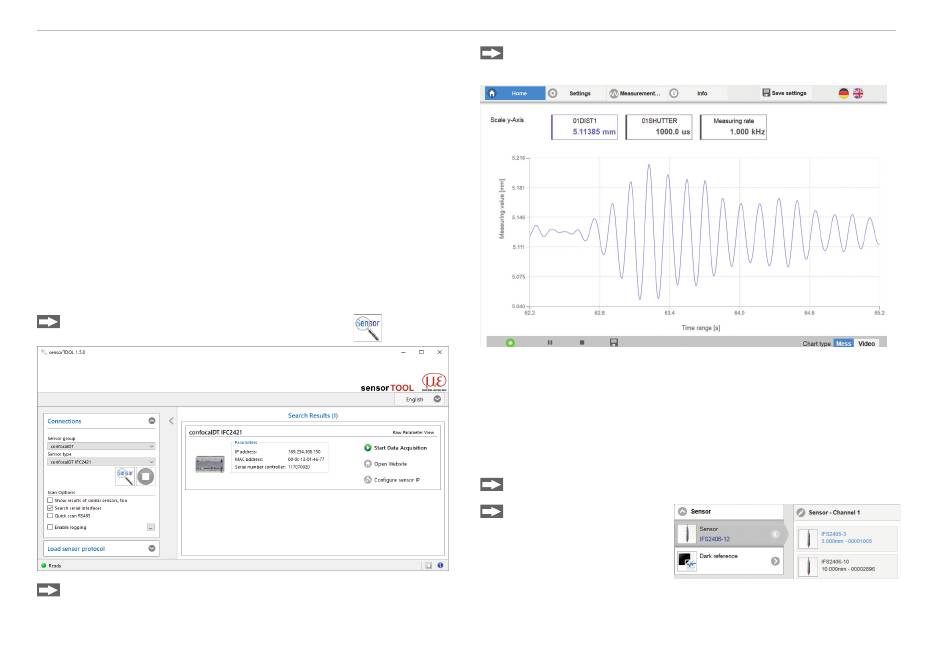Start the chart with the green play button
This screenshot has width=950, height=665.
pos(510,343)
